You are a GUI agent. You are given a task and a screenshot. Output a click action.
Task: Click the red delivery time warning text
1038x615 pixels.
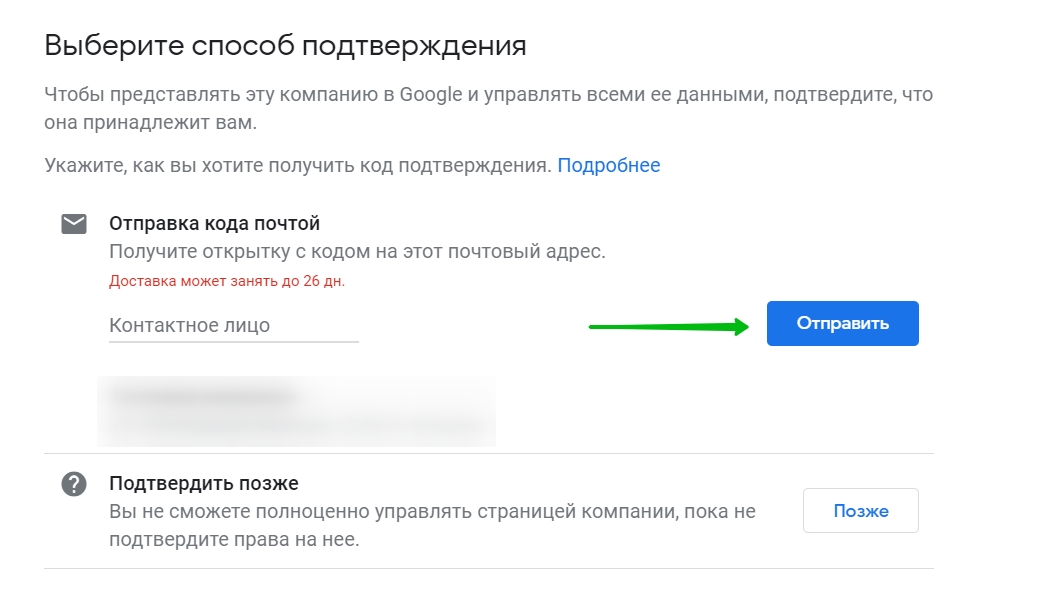227,281
